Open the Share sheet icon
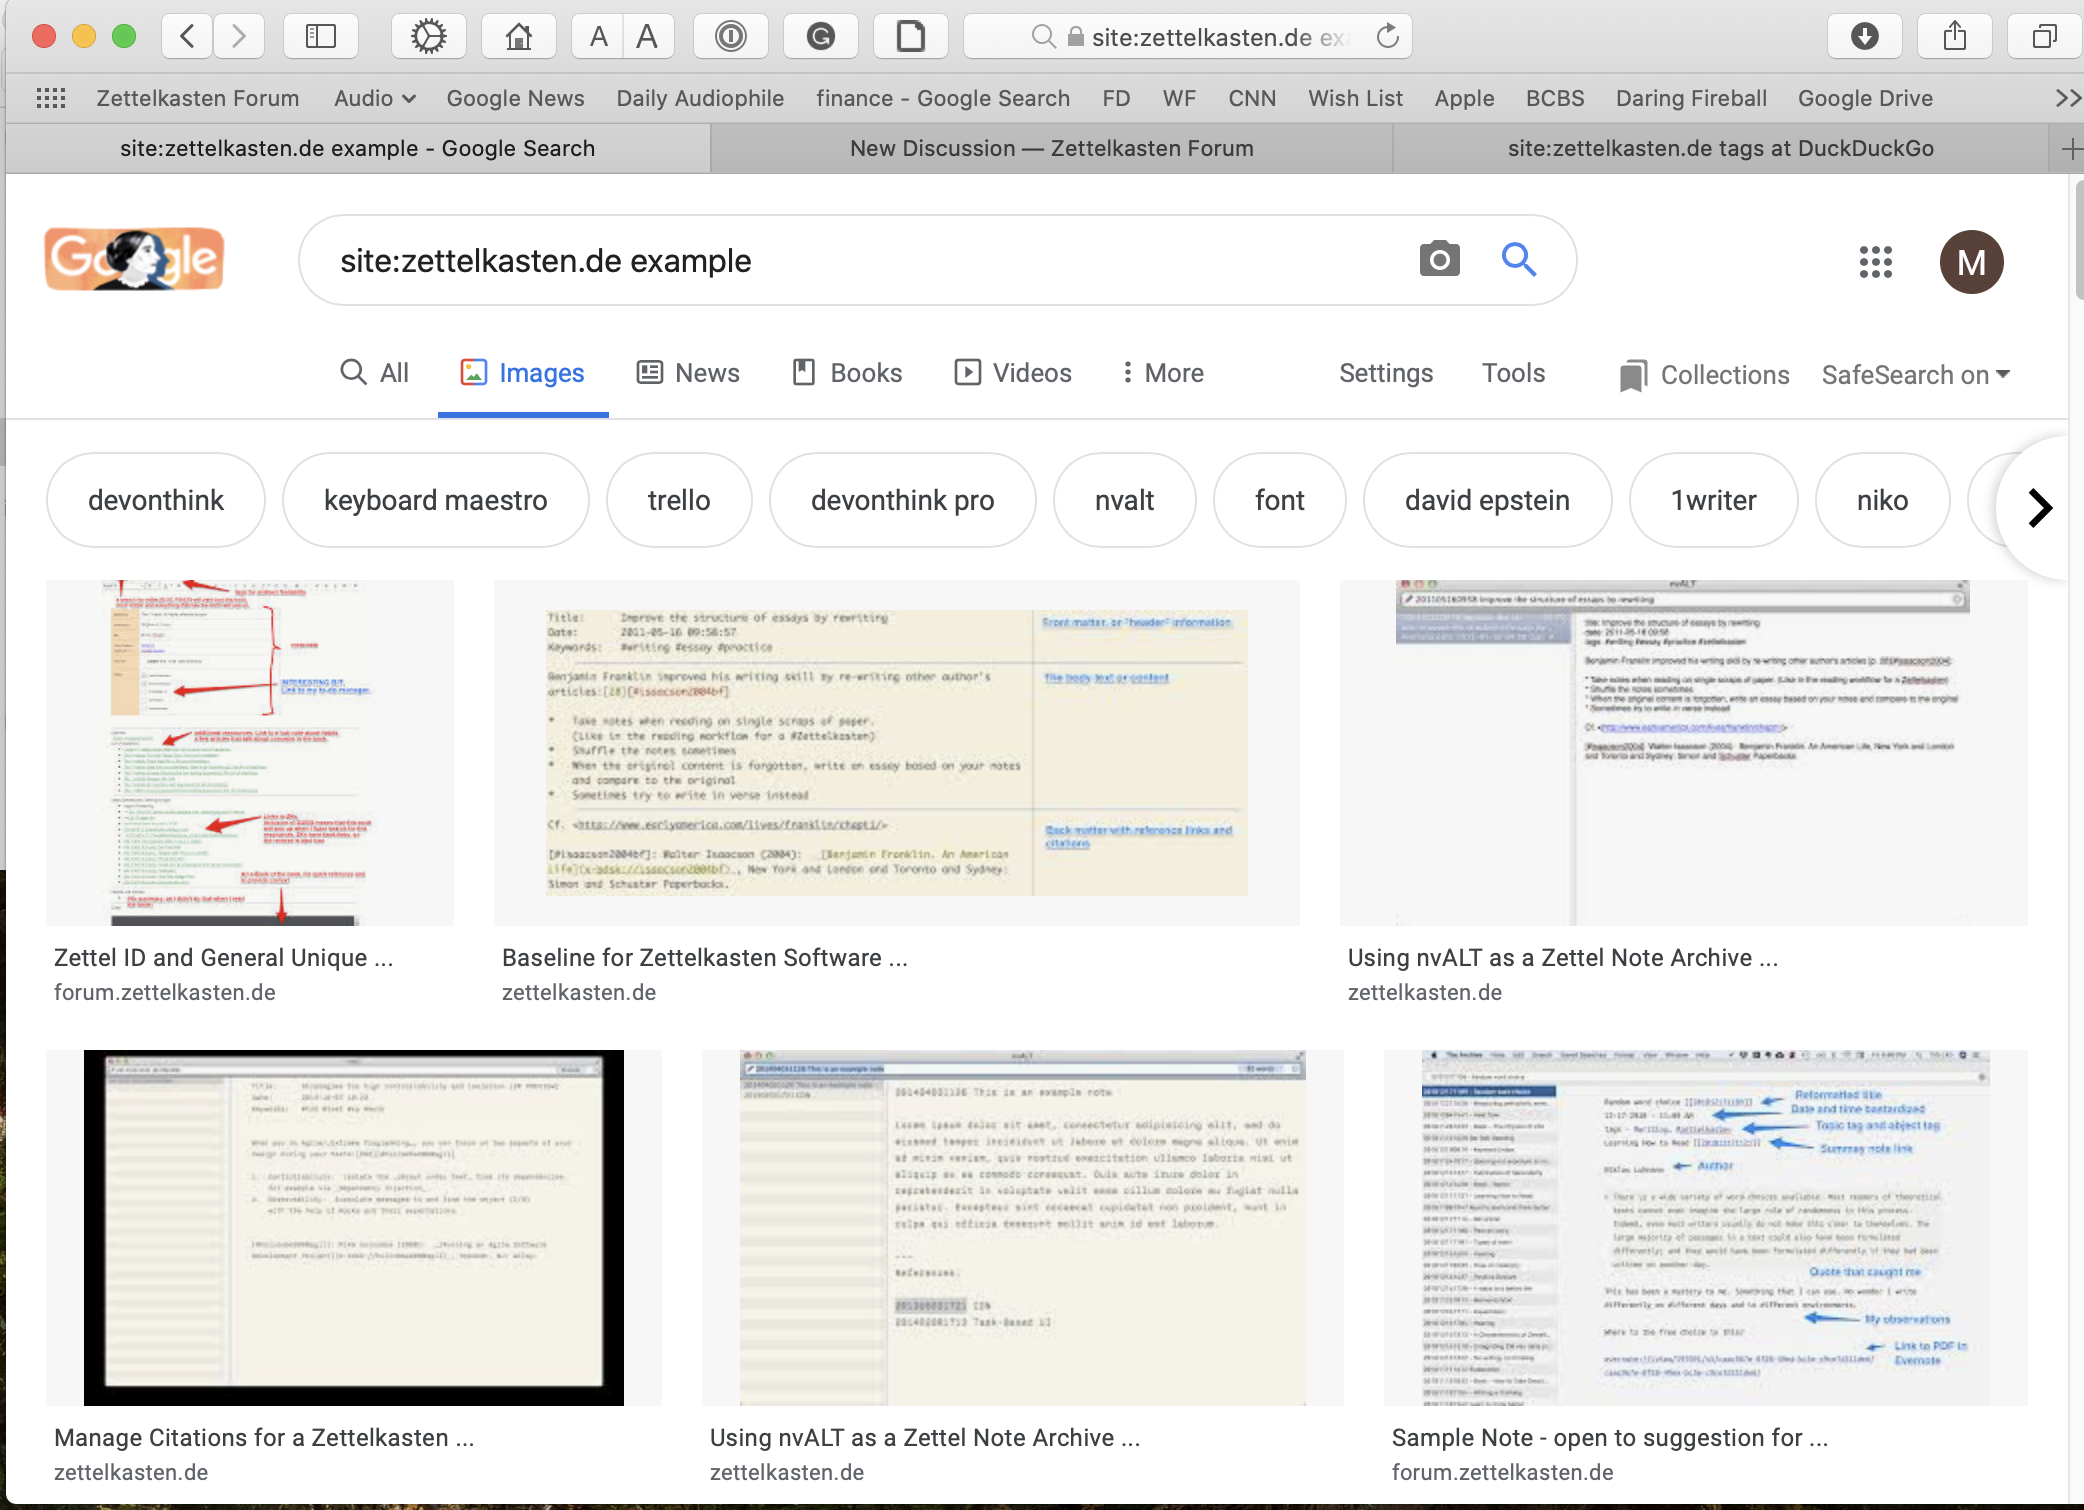This screenshot has height=1510, width=2084. click(x=1955, y=37)
